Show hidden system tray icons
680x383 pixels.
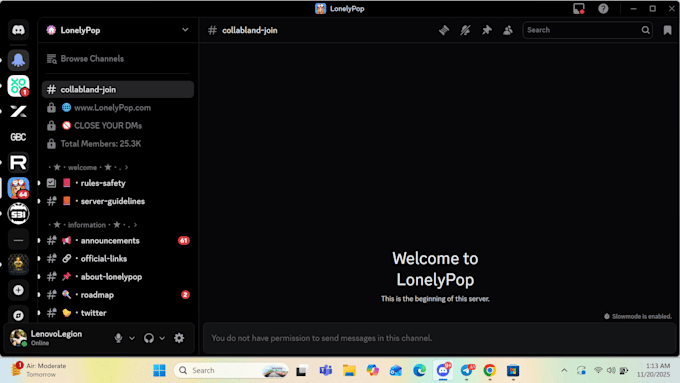tap(564, 370)
